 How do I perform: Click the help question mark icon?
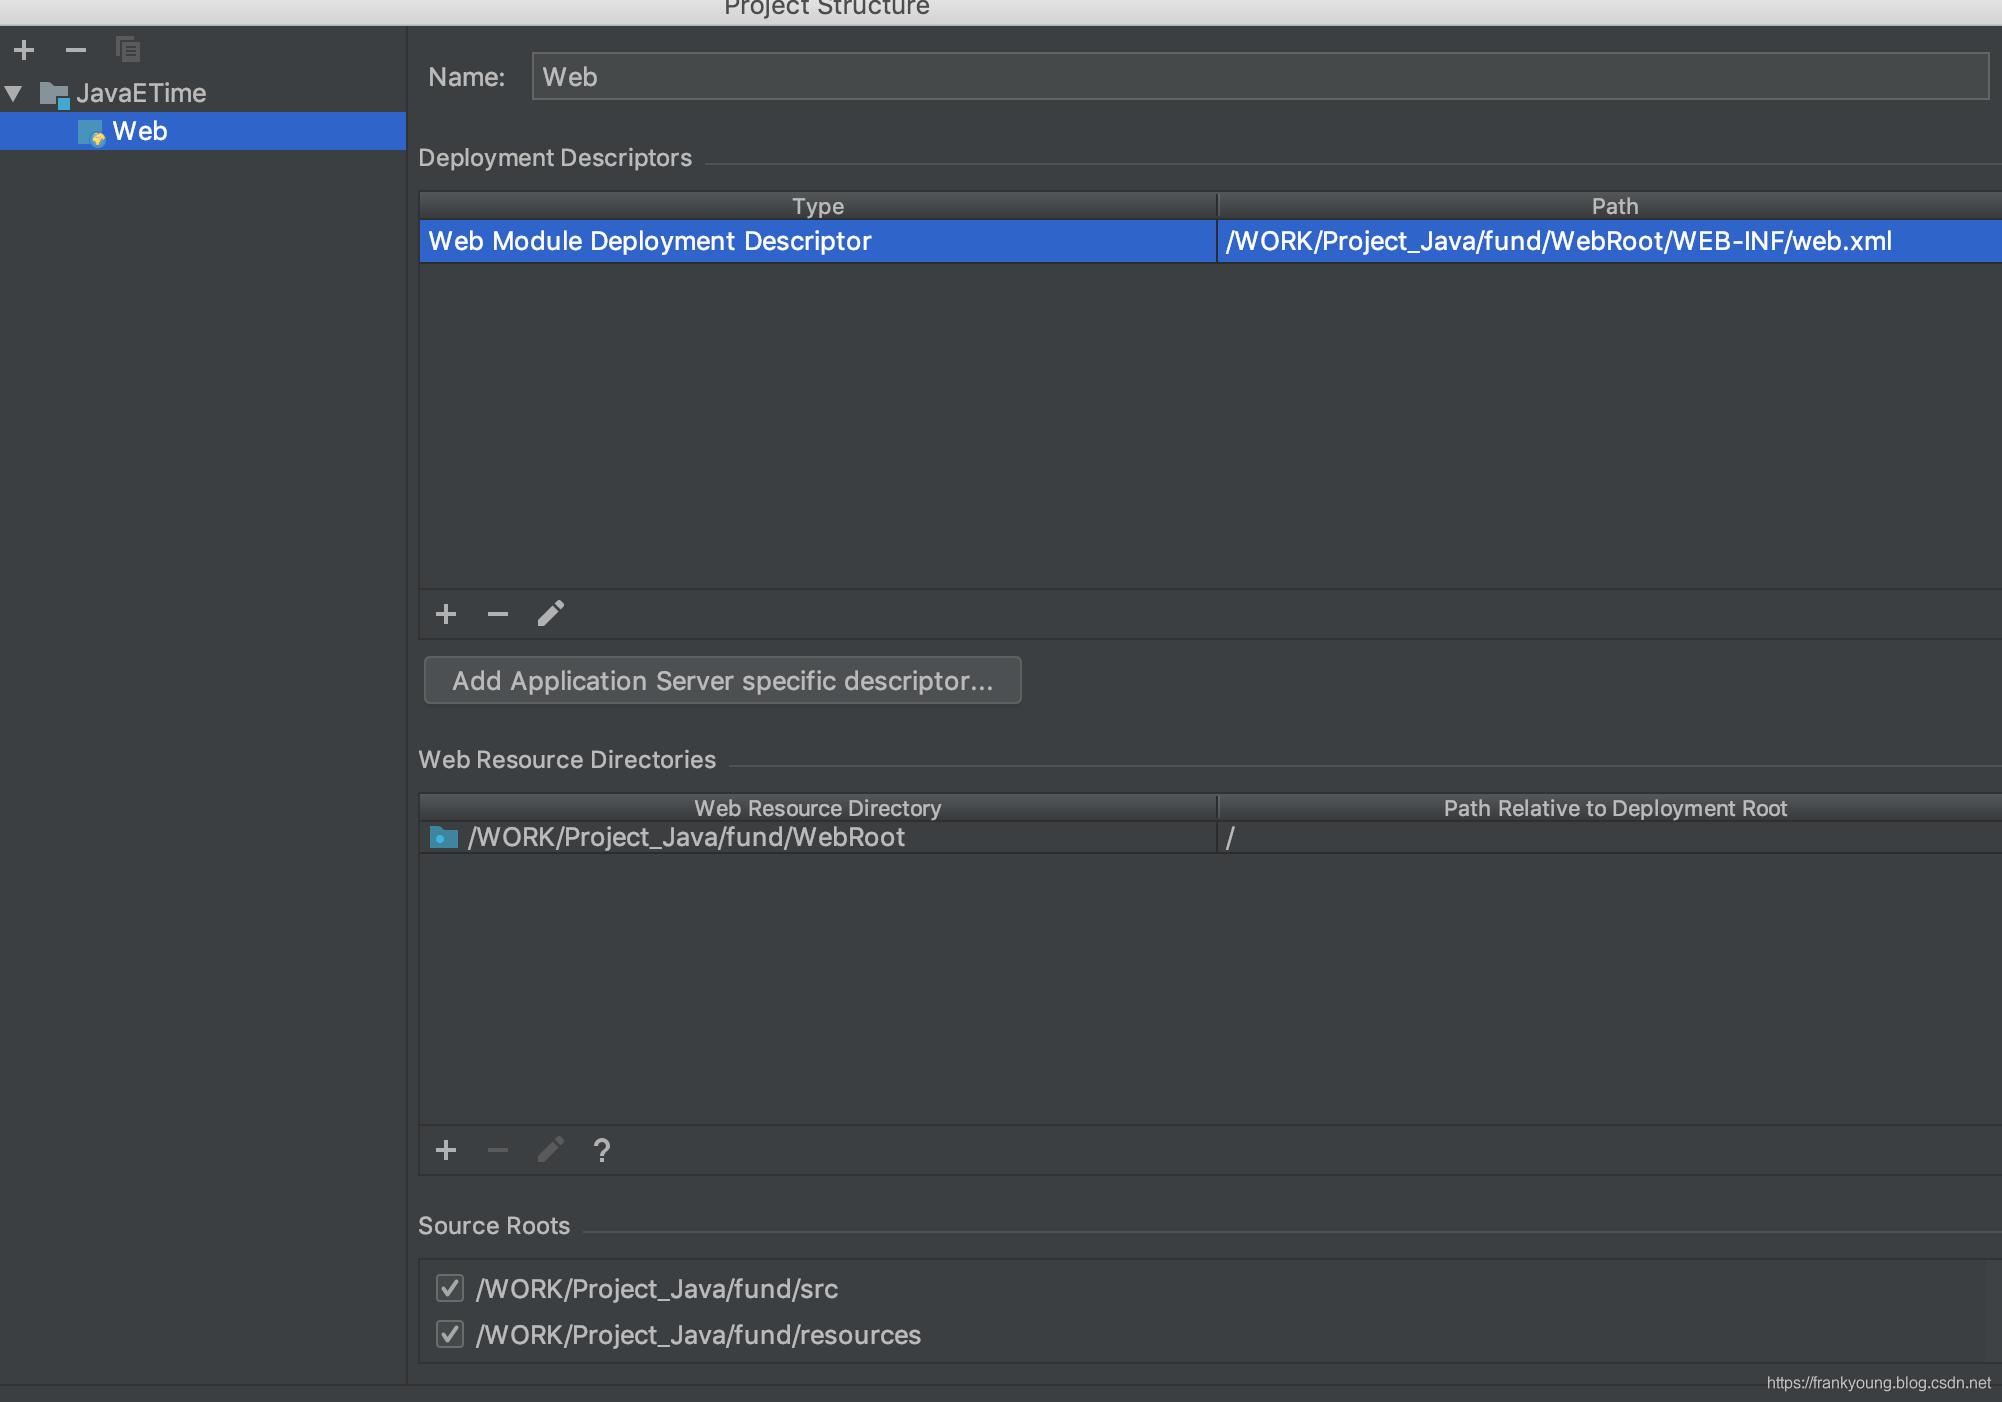pyautogui.click(x=602, y=1150)
